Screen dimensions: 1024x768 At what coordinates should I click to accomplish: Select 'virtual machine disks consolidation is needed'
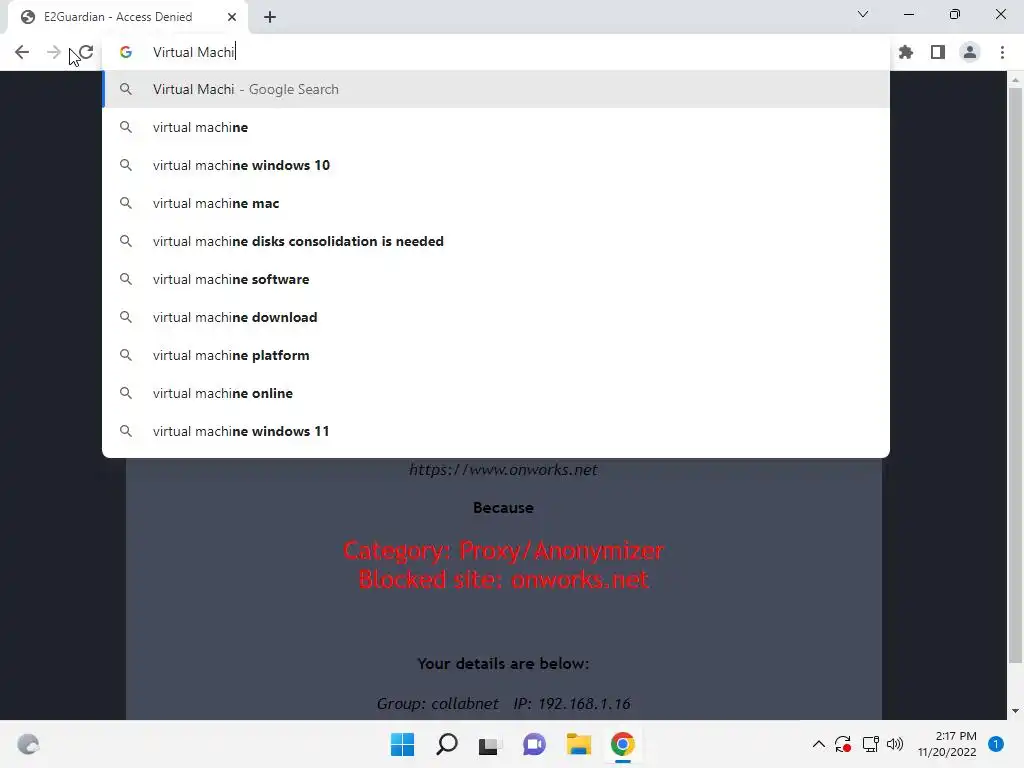point(496,241)
